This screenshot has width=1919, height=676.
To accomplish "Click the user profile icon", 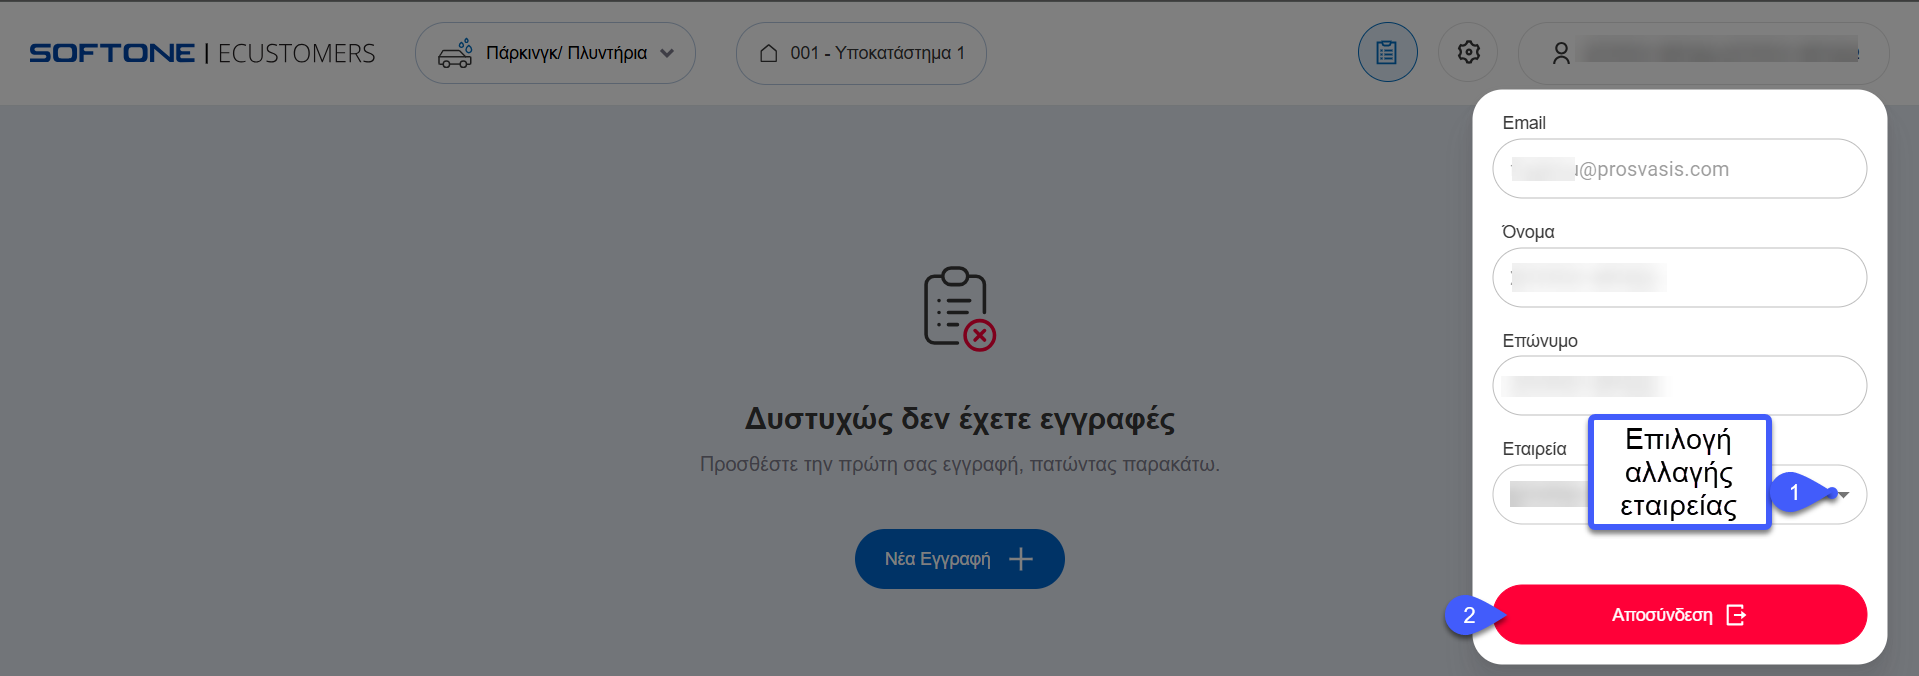I will tap(1561, 53).
